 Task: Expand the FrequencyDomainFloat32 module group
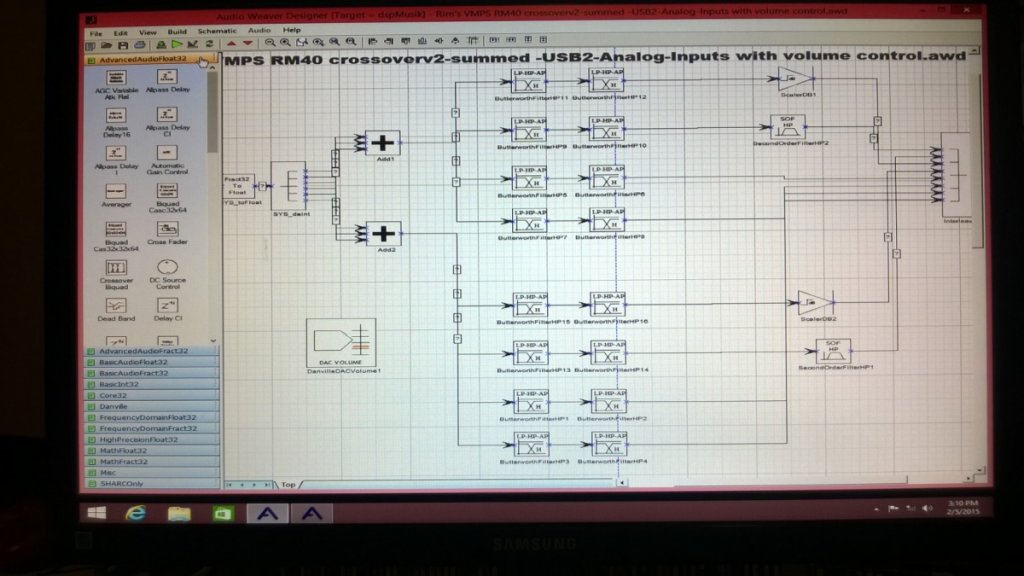[152, 417]
